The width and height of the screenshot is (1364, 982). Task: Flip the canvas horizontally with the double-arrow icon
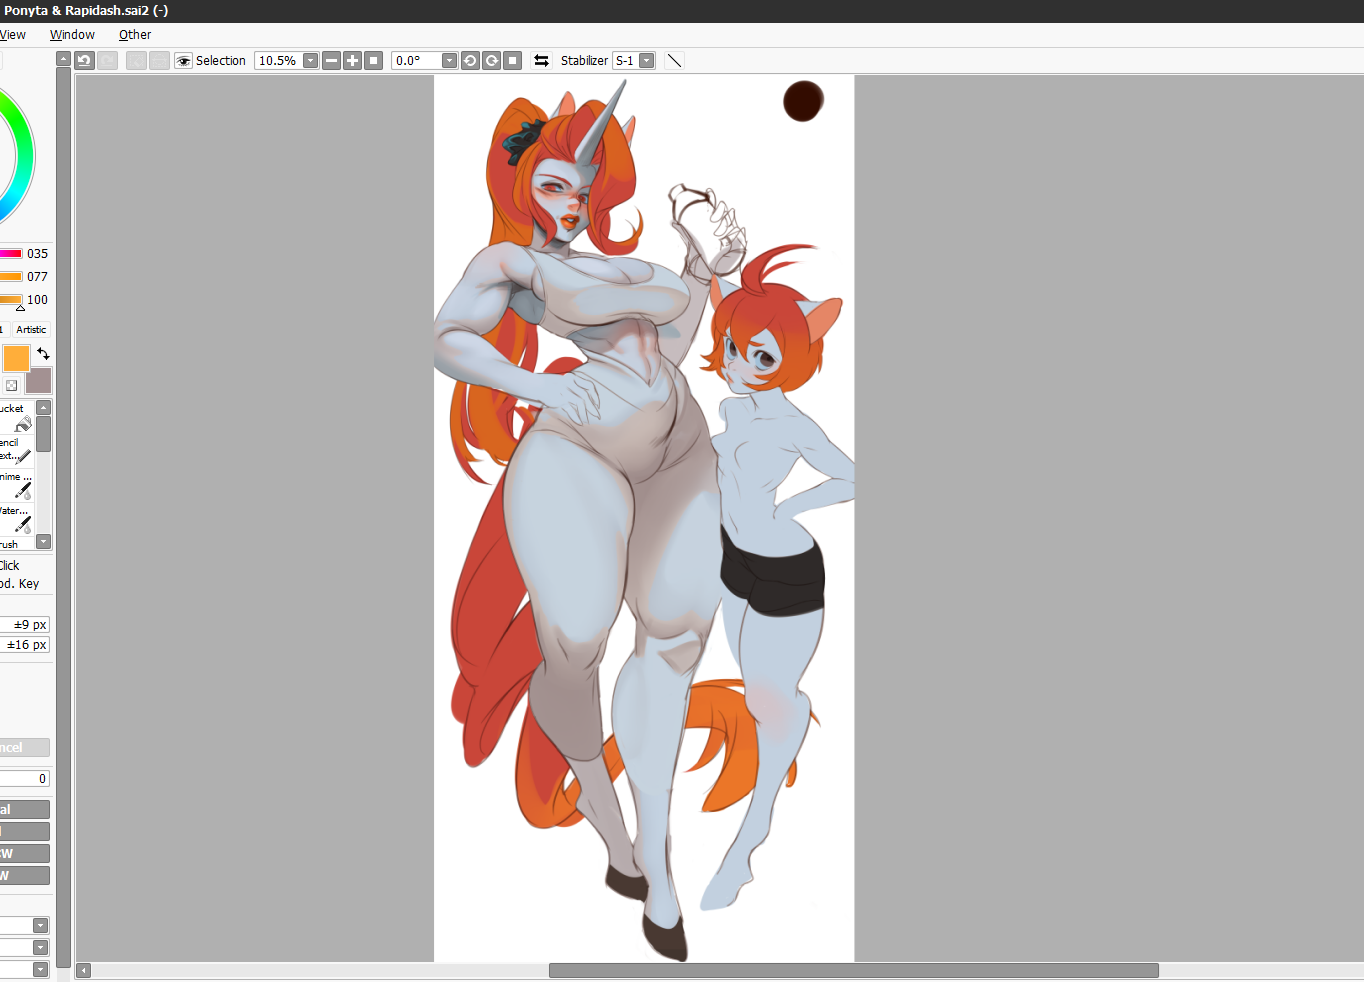[541, 60]
